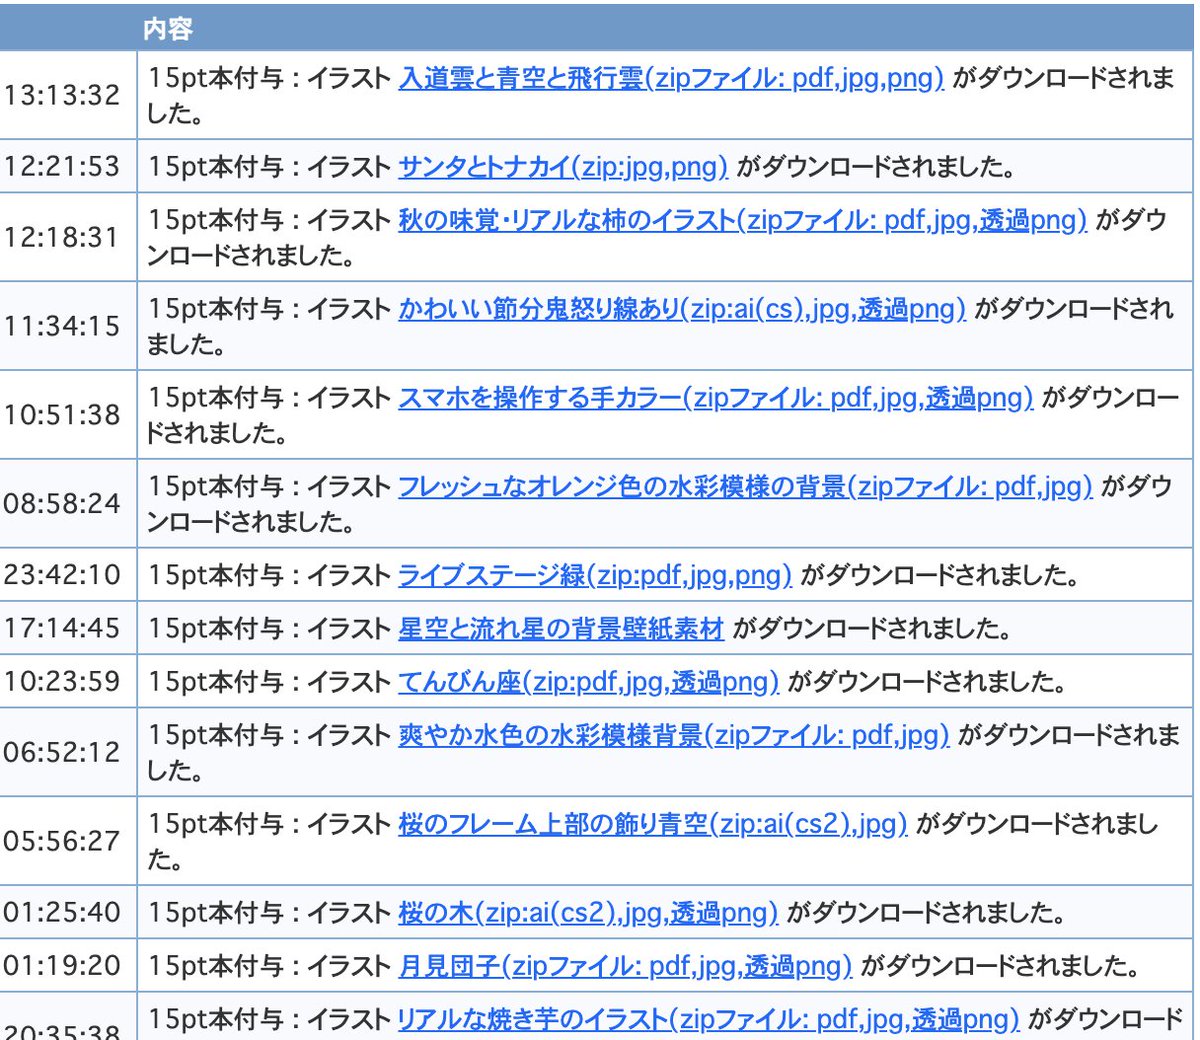Open the サンタとトナカイ download link

[x=565, y=167]
